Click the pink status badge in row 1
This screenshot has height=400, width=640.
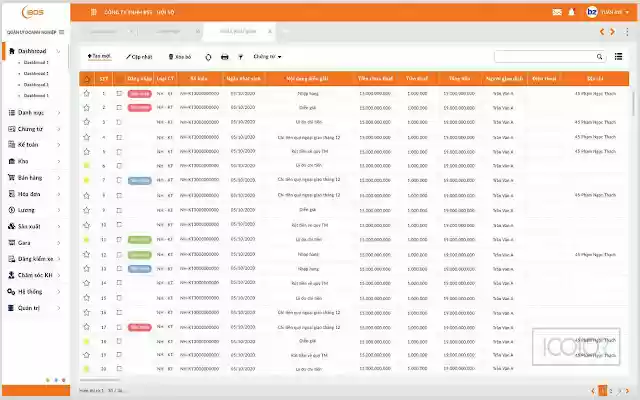coord(140,94)
